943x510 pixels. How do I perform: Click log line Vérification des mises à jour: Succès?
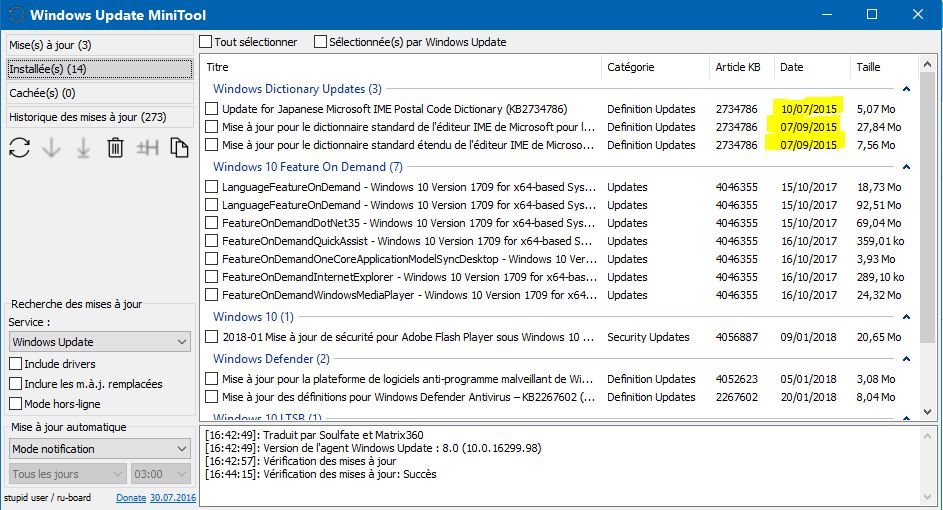321,474
